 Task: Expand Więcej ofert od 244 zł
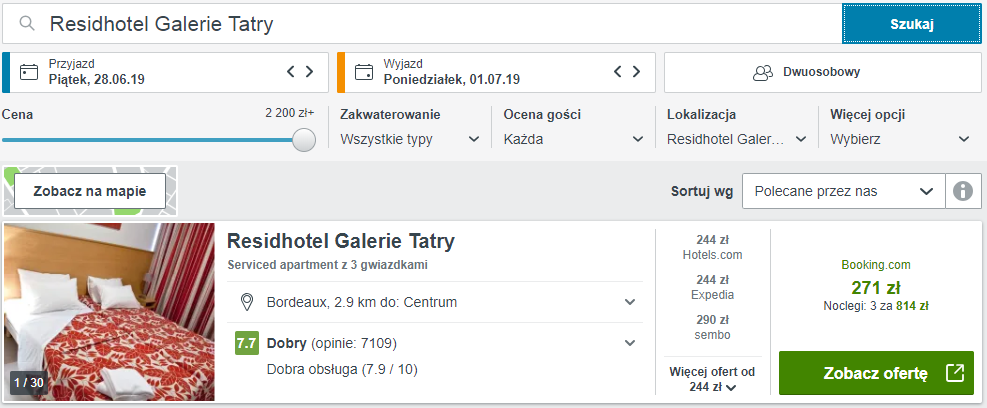[713, 380]
